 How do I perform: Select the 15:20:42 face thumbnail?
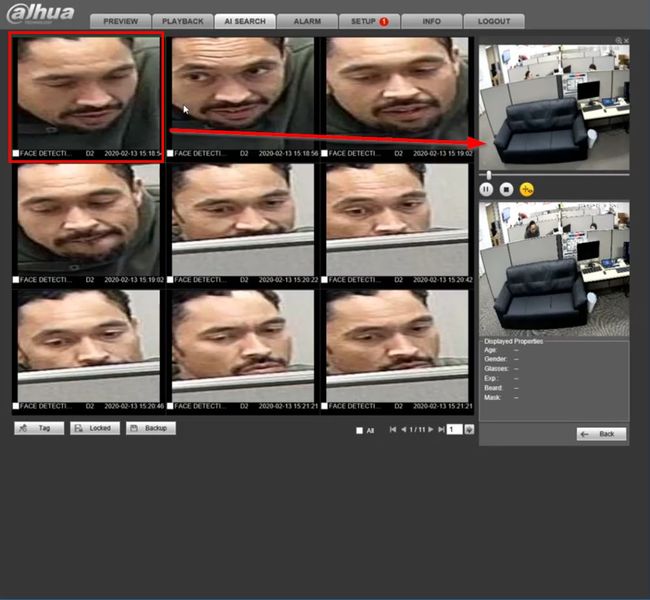click(397, 219)
